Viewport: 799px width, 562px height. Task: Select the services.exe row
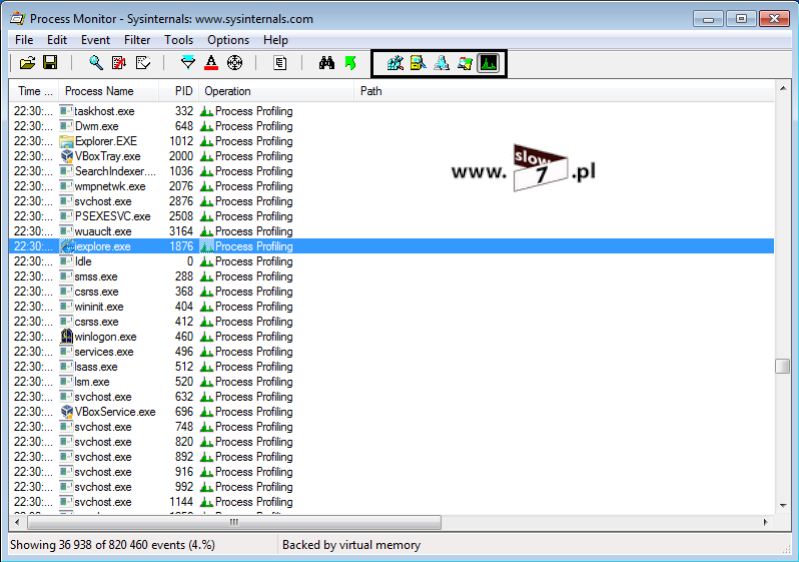coord(391,352)
